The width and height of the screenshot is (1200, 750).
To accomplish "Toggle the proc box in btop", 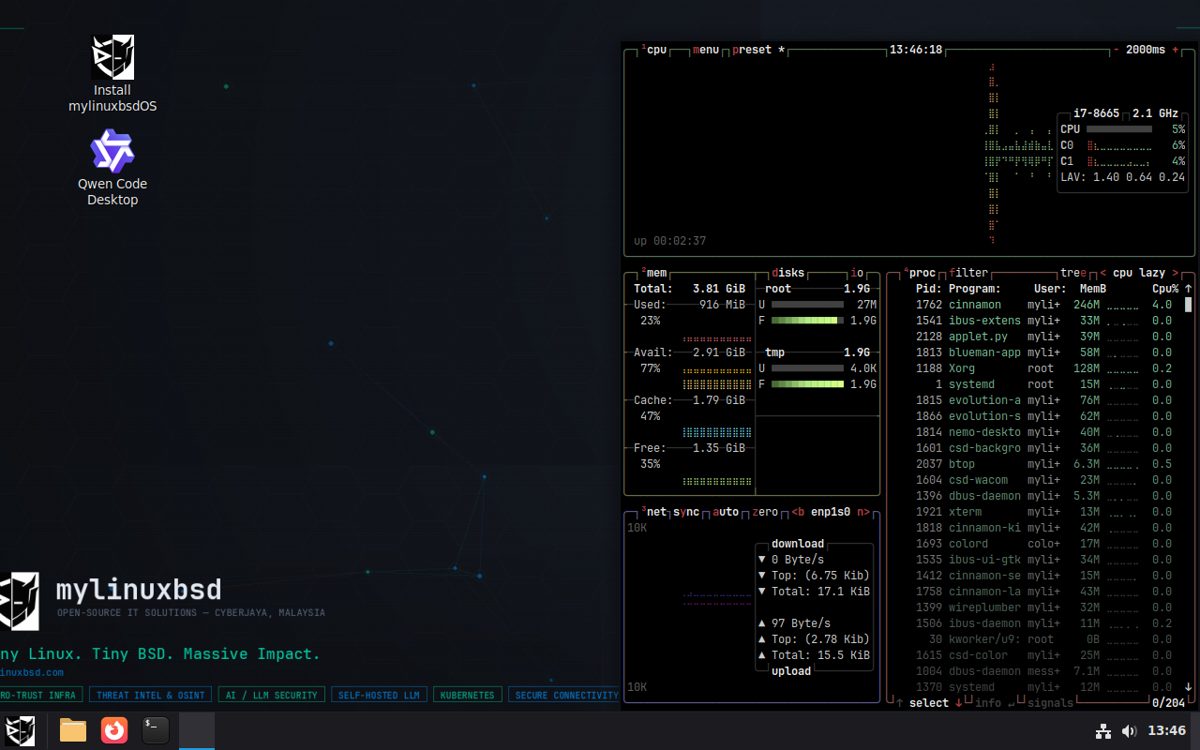I will pos(918,273).
